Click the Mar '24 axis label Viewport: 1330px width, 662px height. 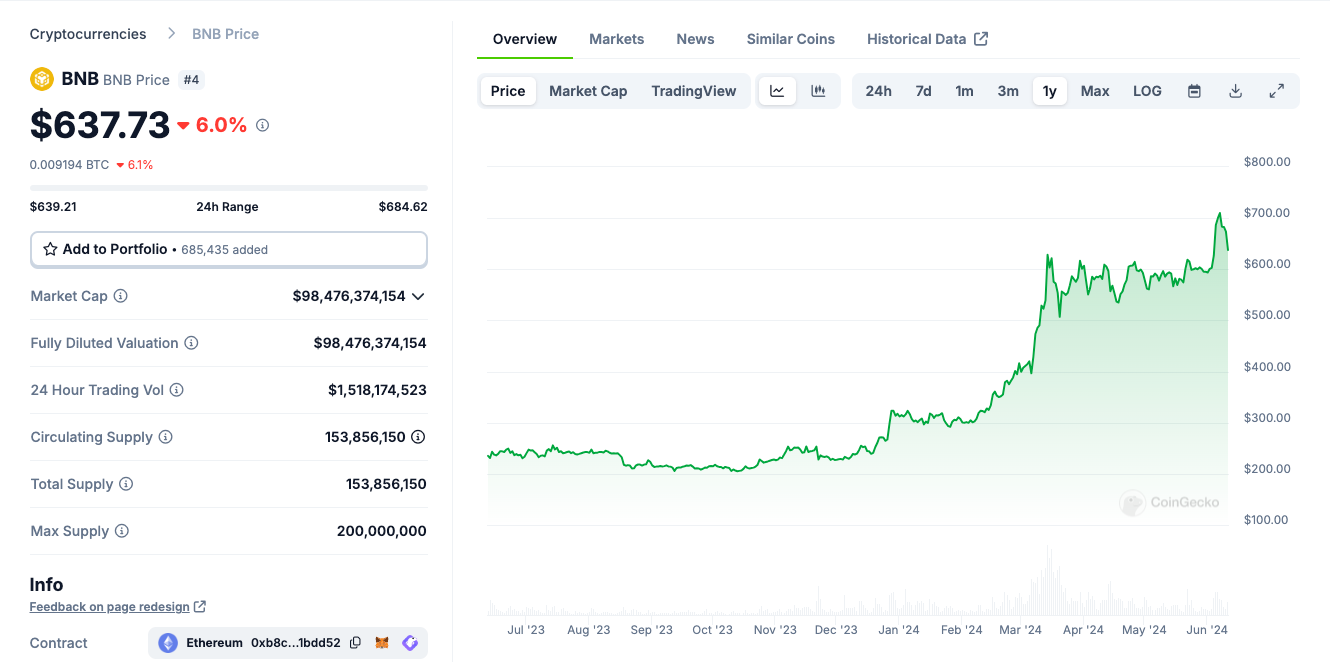coord(1020,630)
